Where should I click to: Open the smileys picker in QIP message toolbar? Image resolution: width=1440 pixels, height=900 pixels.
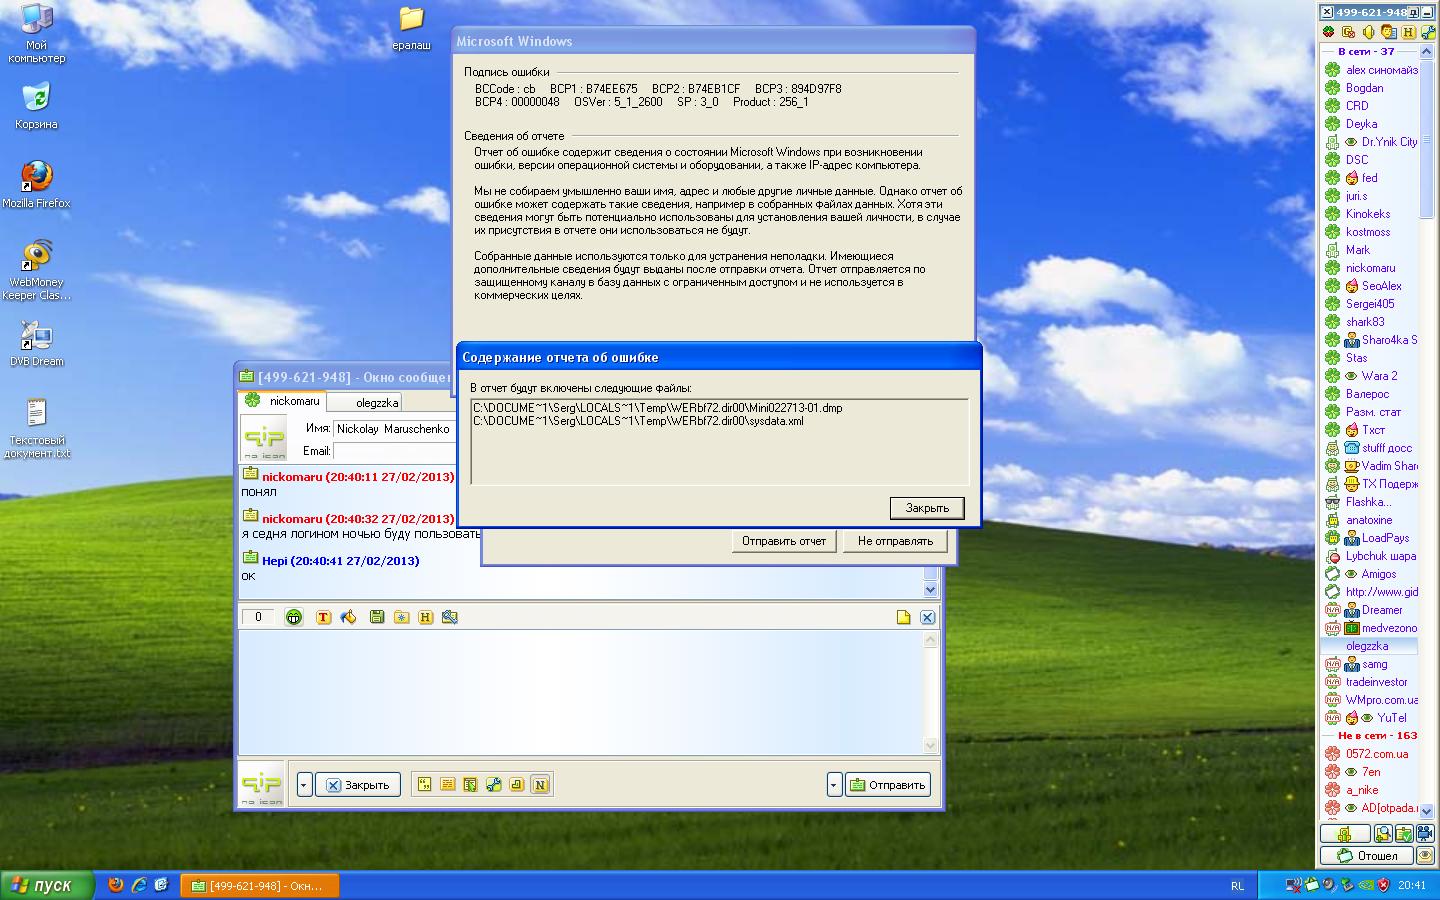293,617
